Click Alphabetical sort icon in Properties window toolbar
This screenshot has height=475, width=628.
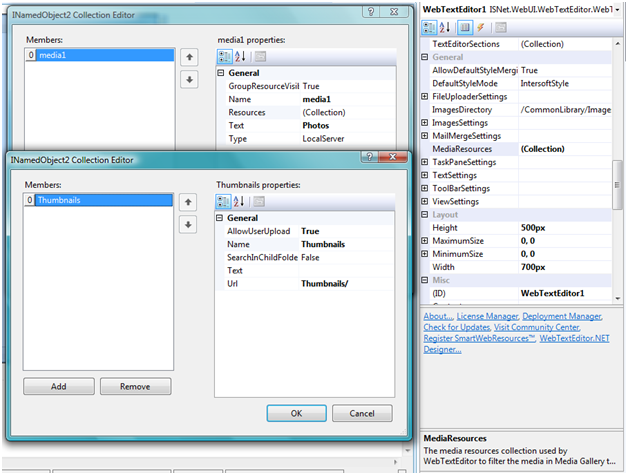coord(446,28)
